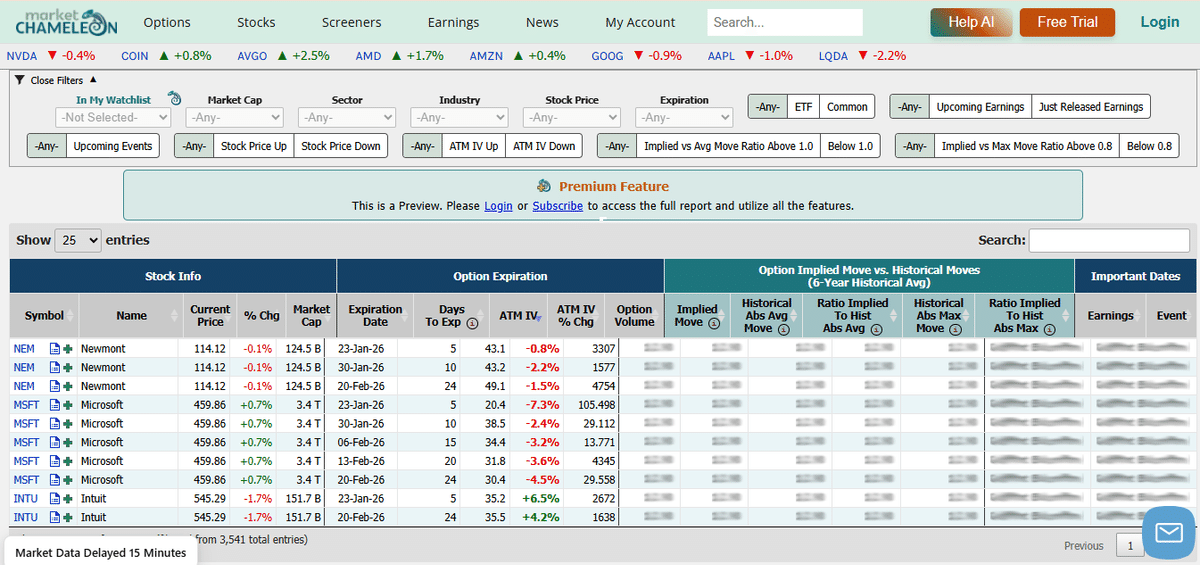Click the Subscribe link in preview banner
The width and height of the screenshot is (1200, 565).
557,206
